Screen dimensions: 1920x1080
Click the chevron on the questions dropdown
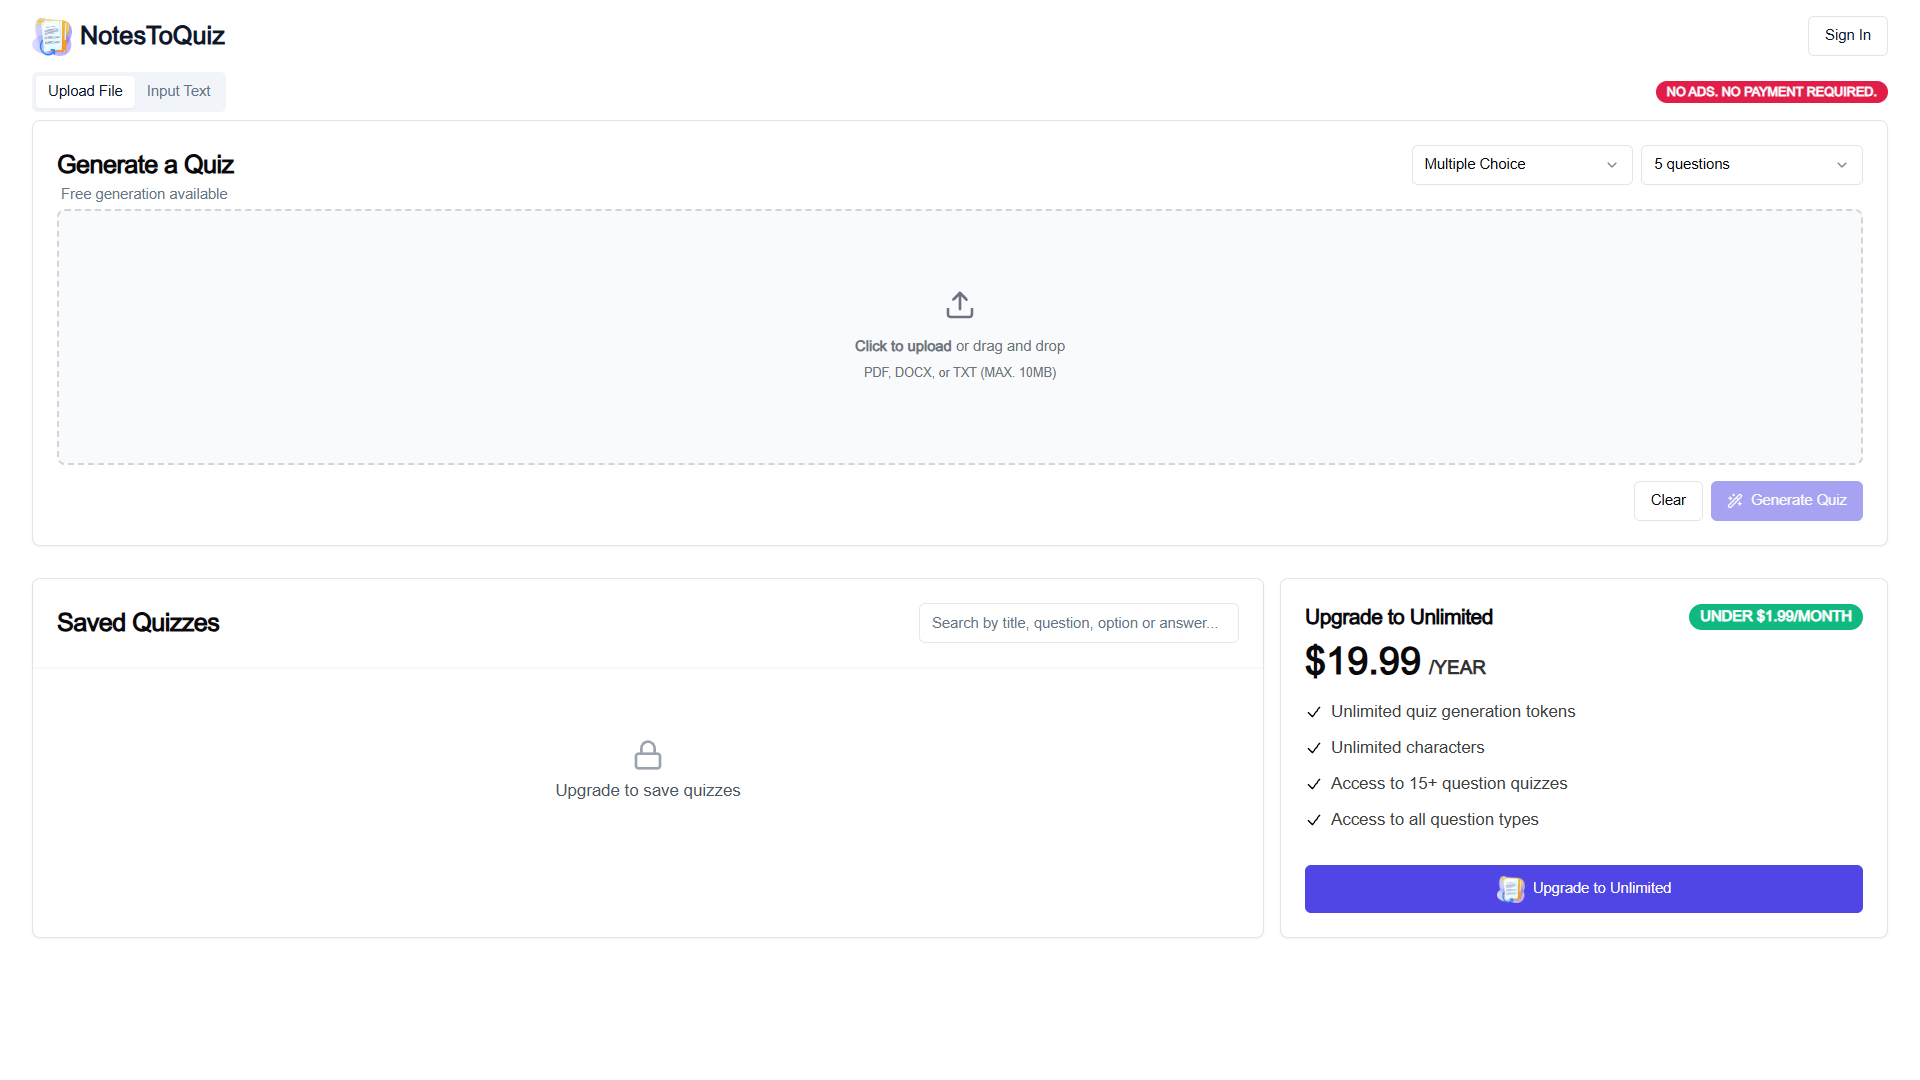1842,165
